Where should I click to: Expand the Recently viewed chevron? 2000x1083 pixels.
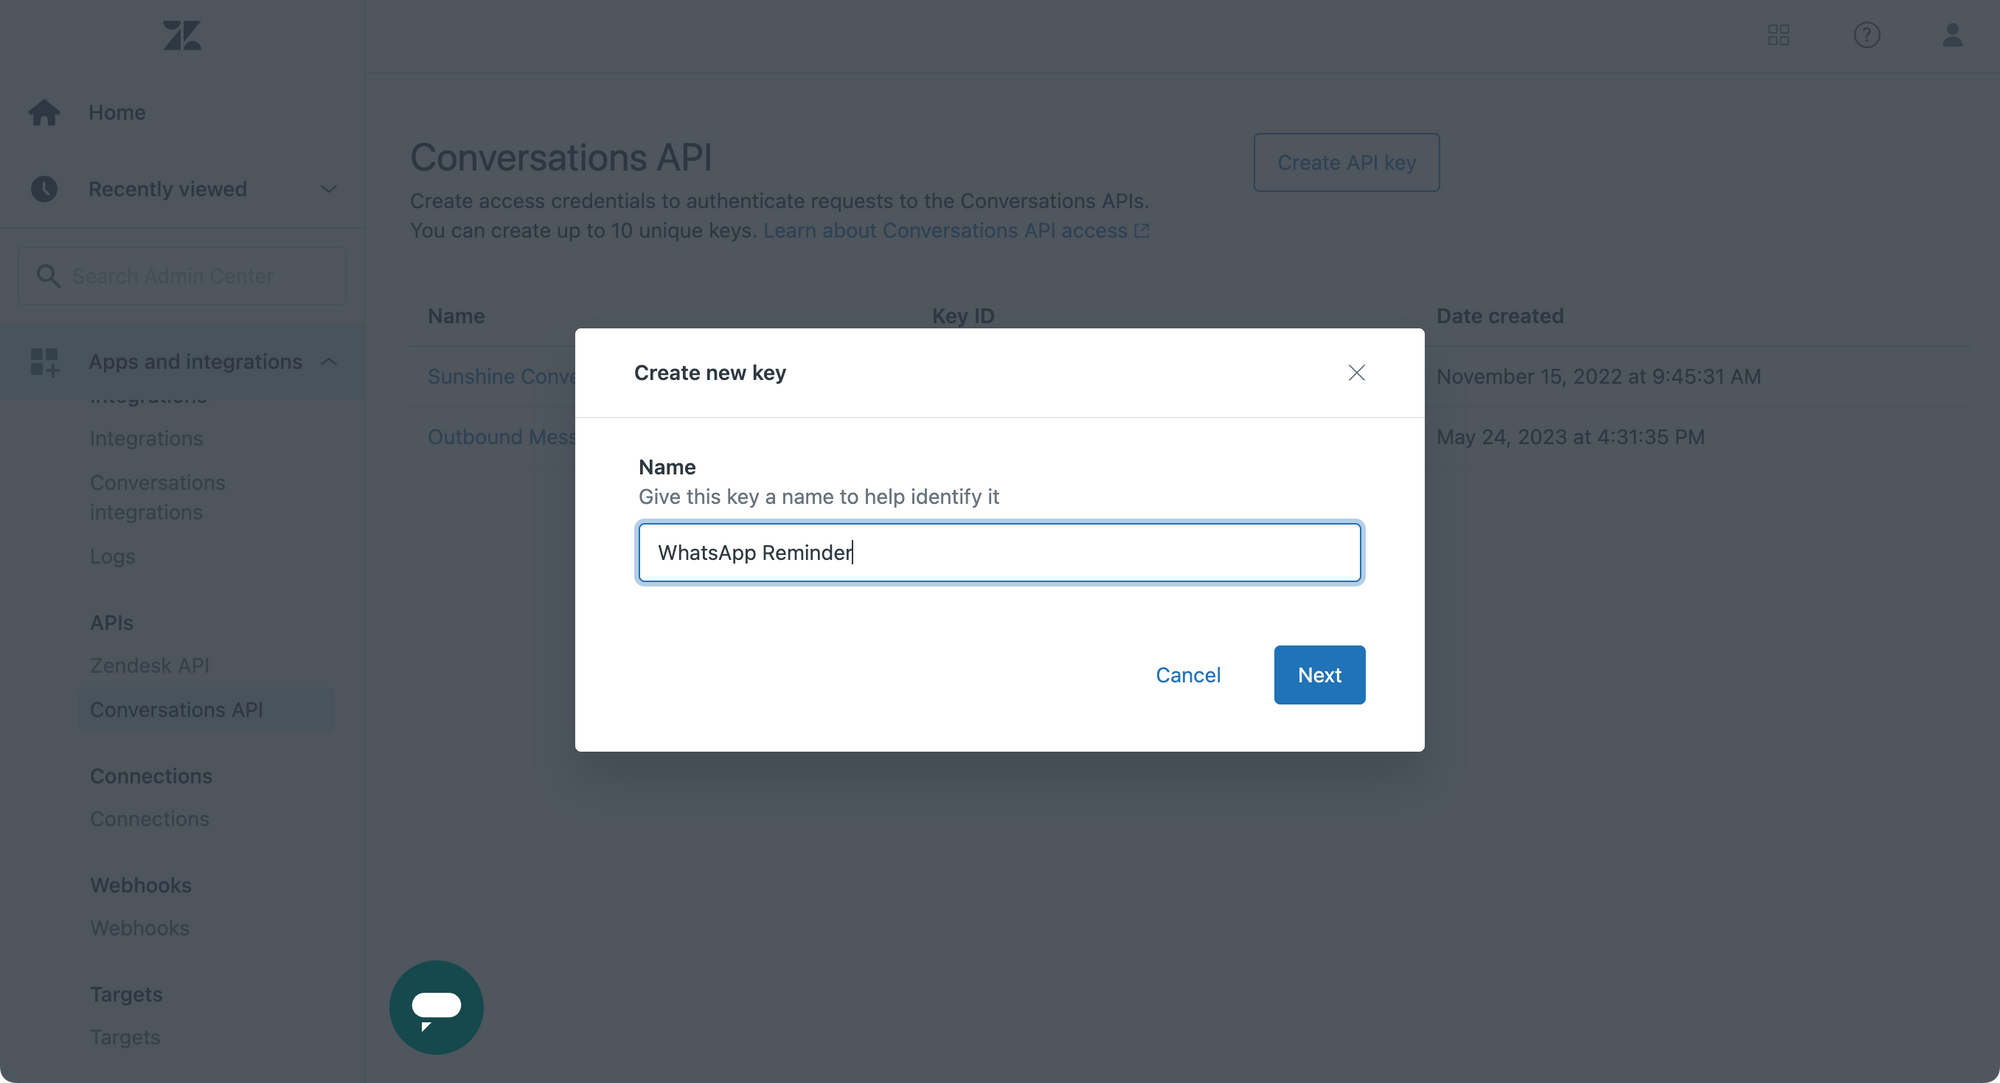[328, 189]
